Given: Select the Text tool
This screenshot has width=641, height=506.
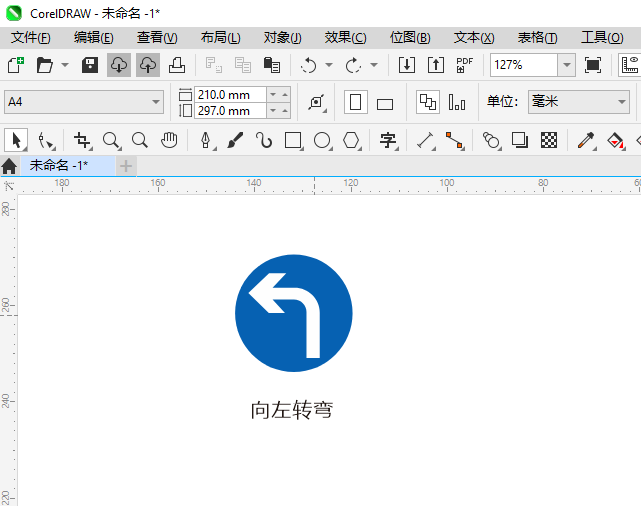Looking at the screenshot, I should tap(388, 141).
